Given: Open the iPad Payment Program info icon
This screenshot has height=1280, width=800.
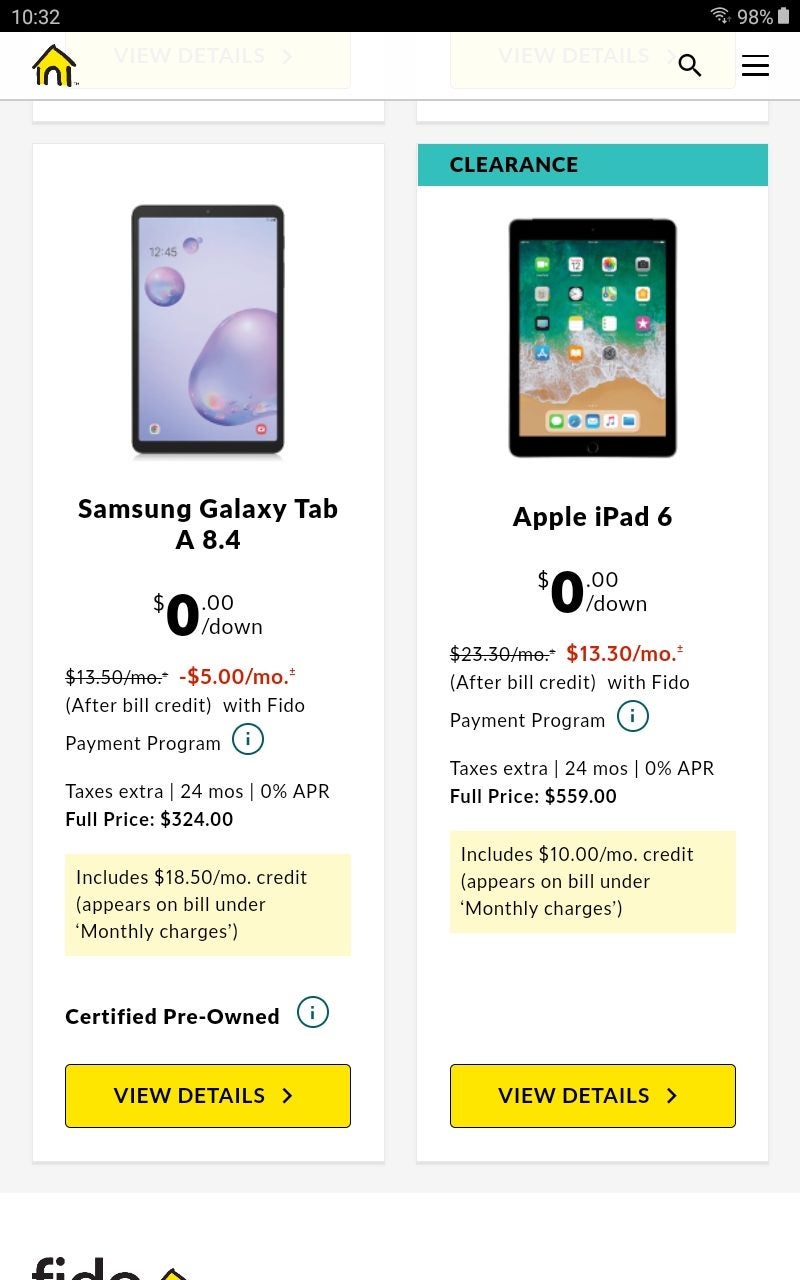Looking at the screenshot, I should (632, 716).
